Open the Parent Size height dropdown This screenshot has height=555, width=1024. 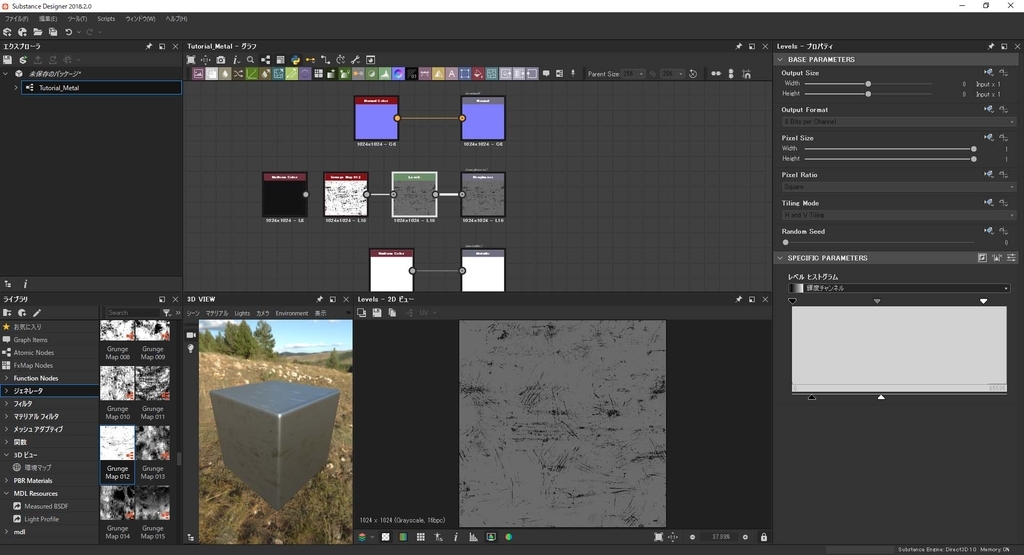[672, 74]
